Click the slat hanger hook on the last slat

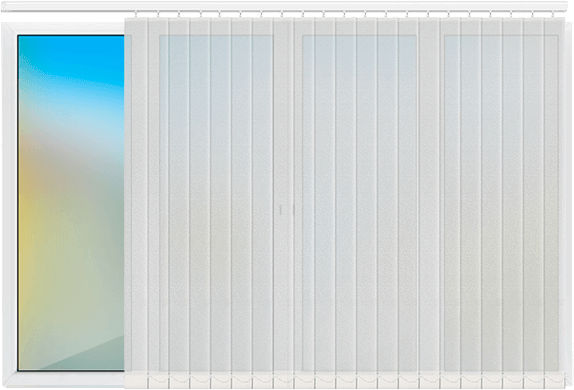coord(553,15)
